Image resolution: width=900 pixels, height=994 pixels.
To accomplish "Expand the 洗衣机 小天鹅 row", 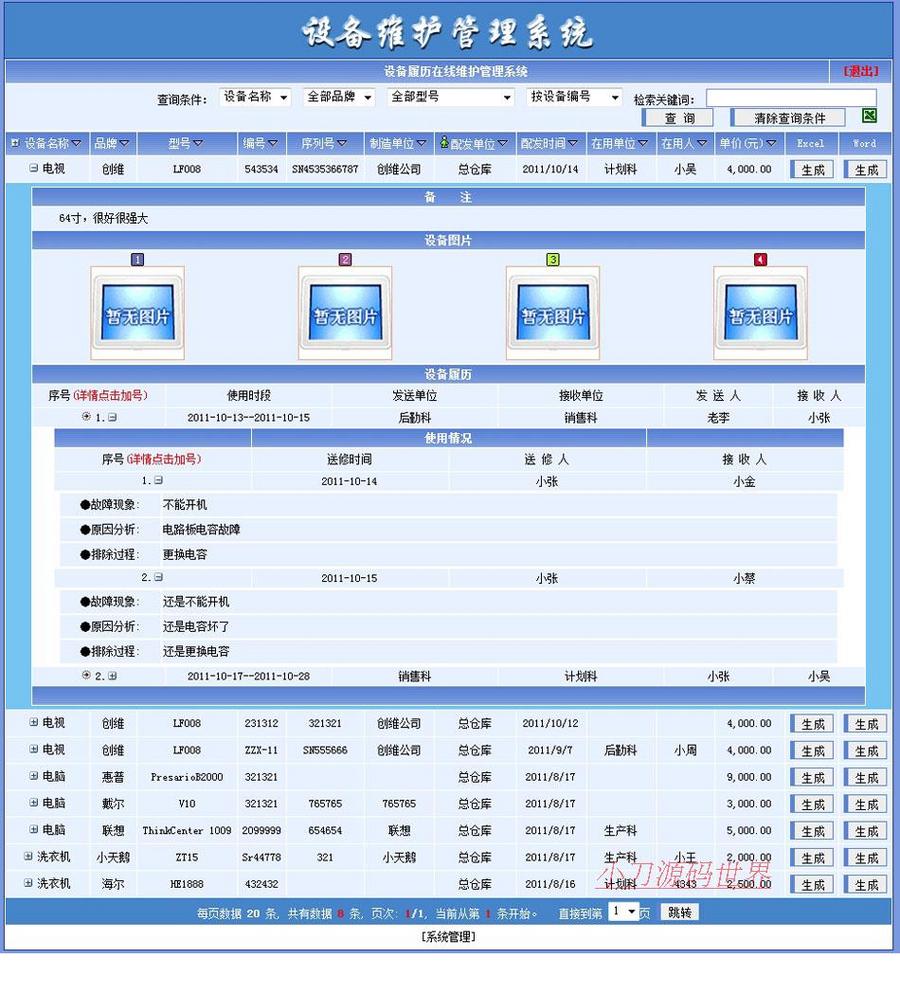I will click(28, 856).
